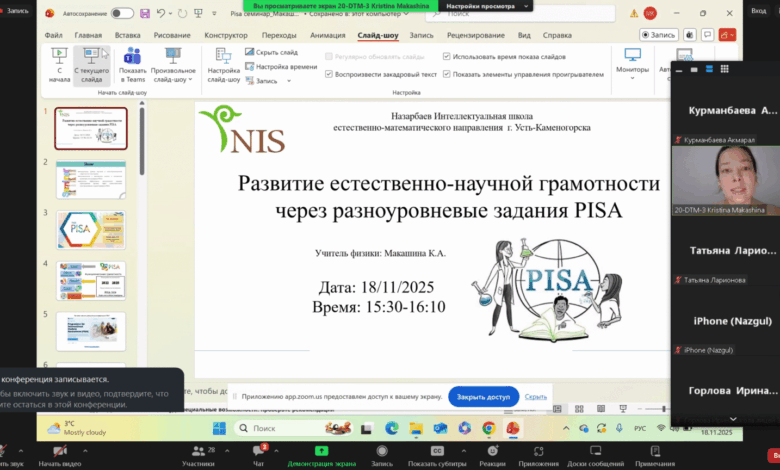Toggle the AutoSave switch
The width and height of the screenshot is (780, 470).
coord(122,14)
